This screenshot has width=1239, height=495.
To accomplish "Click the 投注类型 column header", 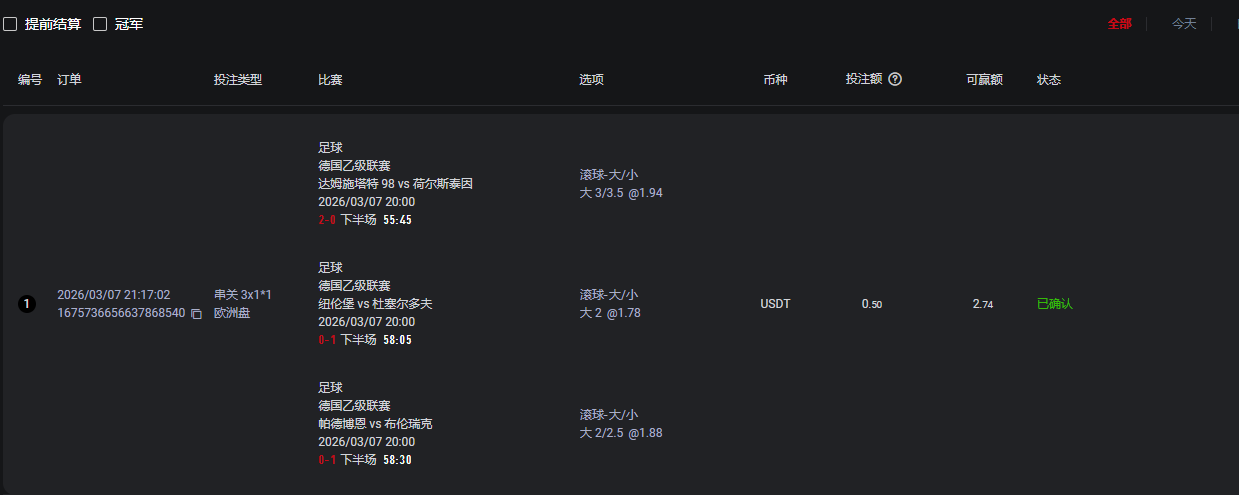I will pyautogui.click(x=238, y=80).
